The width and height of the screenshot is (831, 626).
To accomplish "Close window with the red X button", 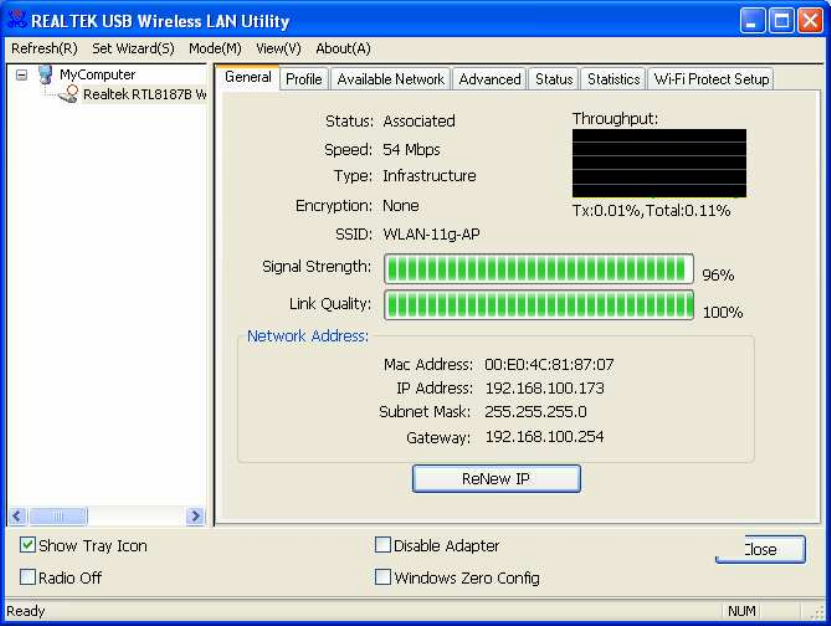I will coord(810,21).
